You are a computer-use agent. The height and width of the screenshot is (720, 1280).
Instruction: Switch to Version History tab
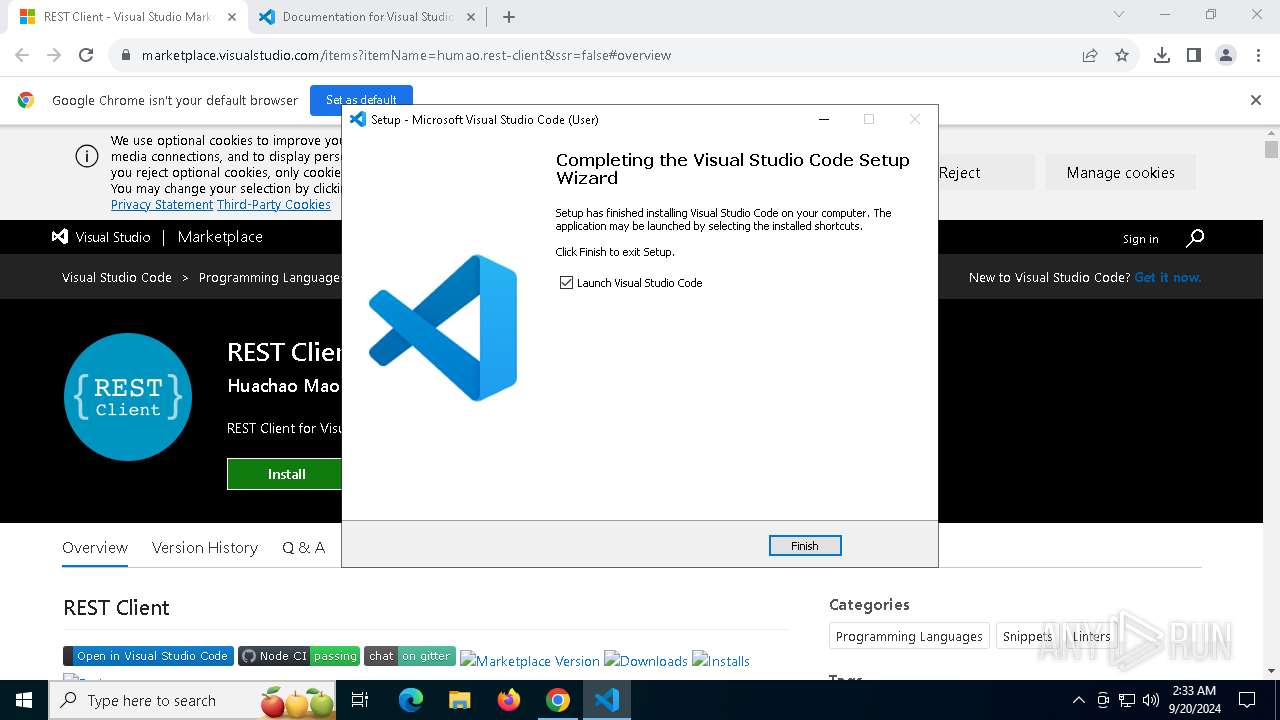[x=205, y=547]
